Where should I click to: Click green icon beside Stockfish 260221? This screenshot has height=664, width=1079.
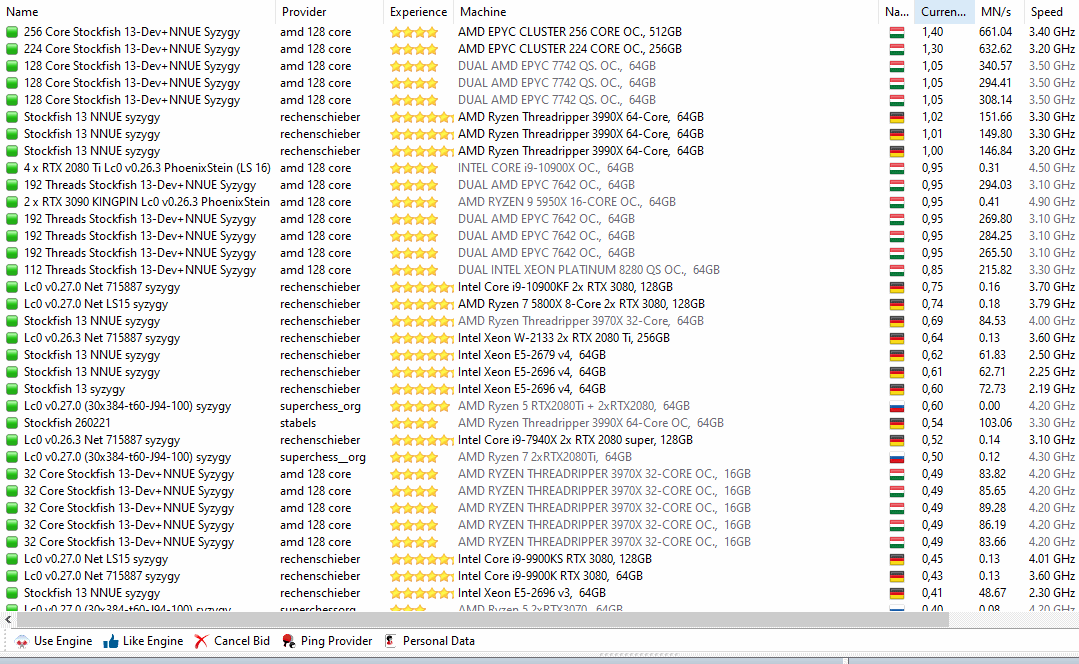click(12, 422)
